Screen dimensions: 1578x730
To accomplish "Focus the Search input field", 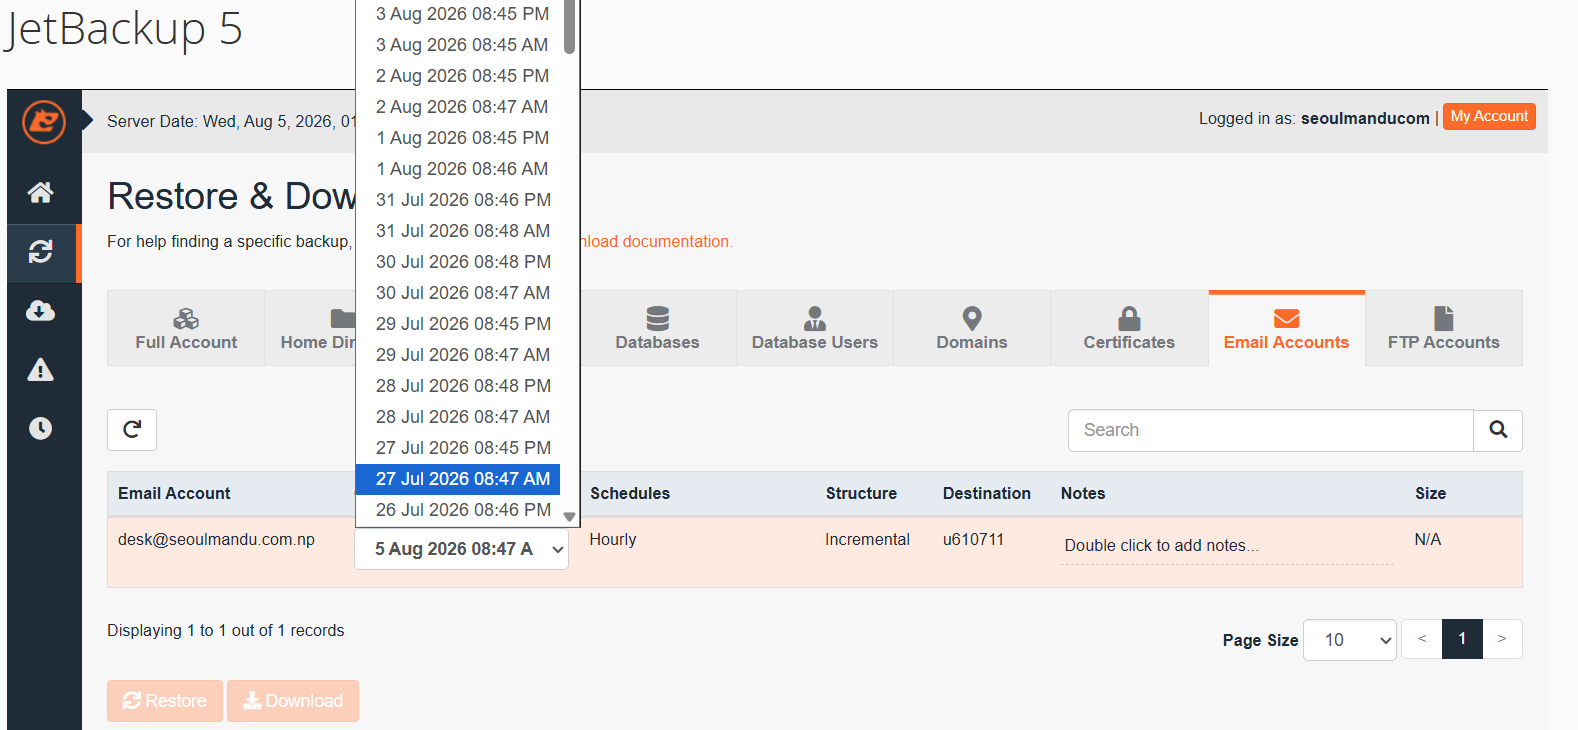I will (1271, 430).
